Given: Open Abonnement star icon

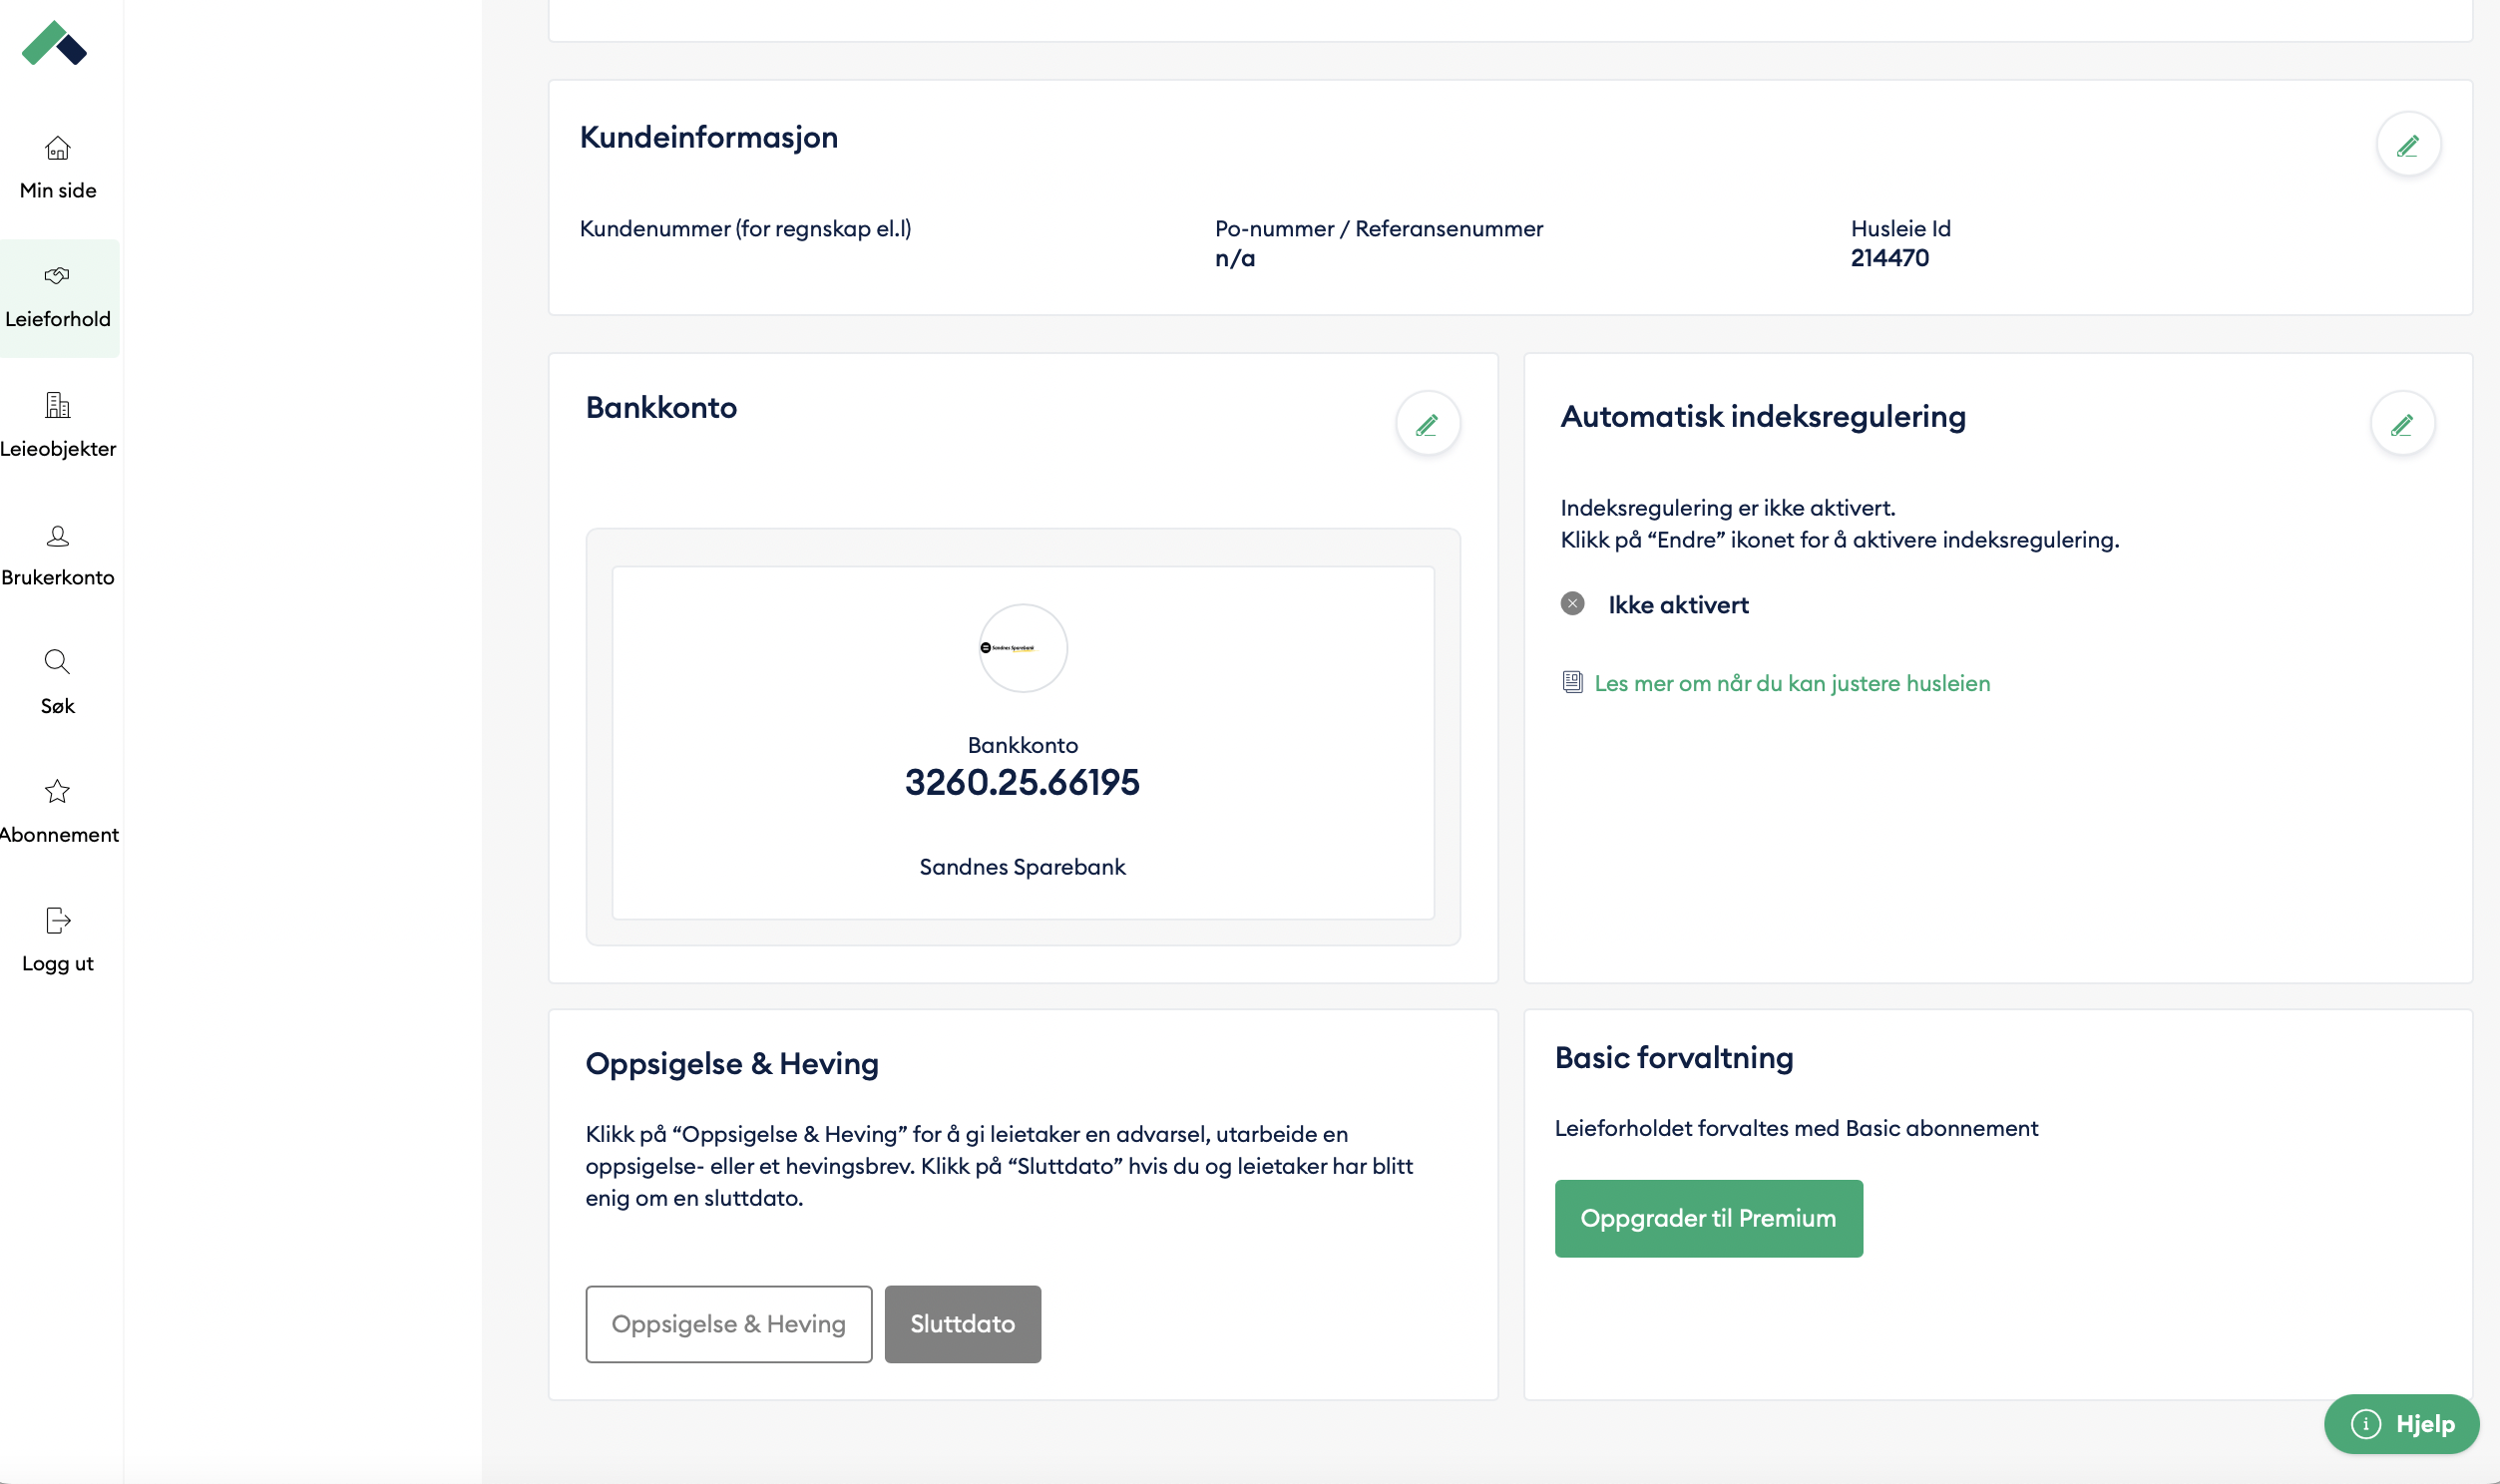Looking at the screenshot, I should click(x=57, y=791).
